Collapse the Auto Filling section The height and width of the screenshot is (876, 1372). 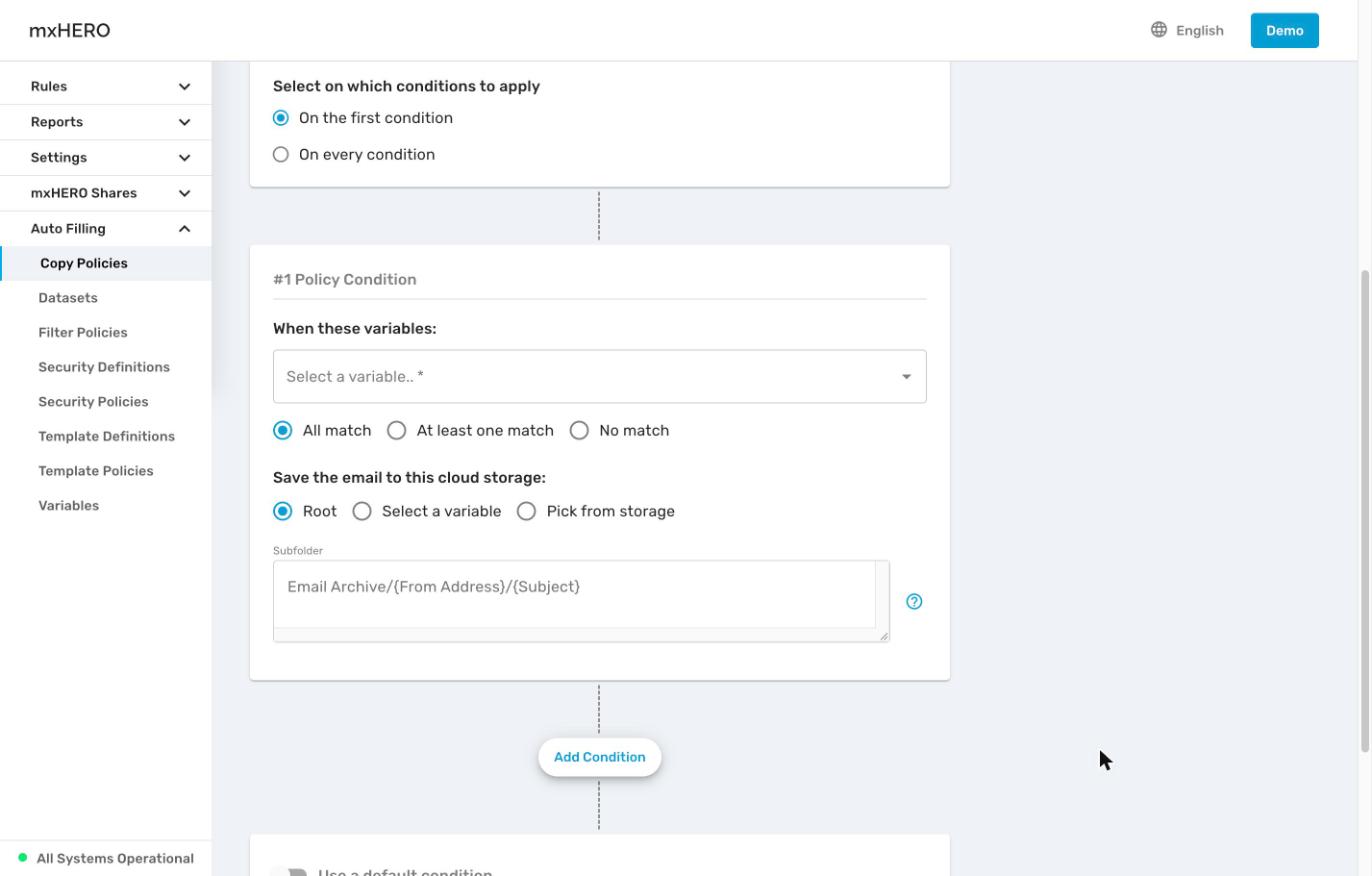(x=106, y=229)
